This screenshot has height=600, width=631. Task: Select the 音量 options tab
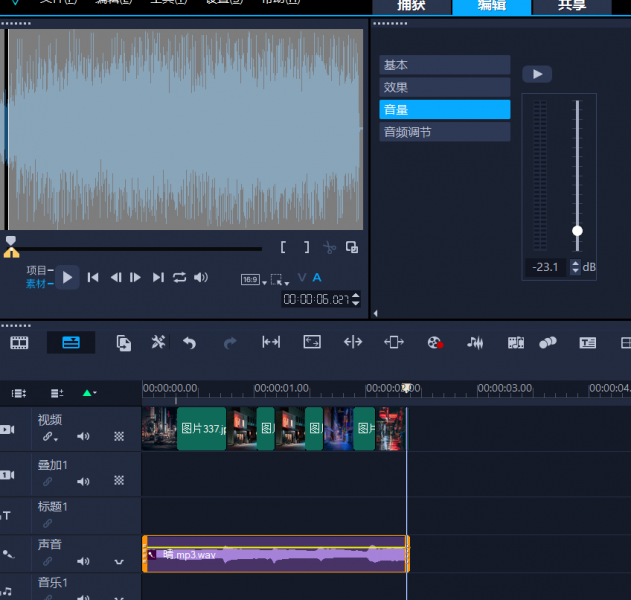(x=445, y=109)
